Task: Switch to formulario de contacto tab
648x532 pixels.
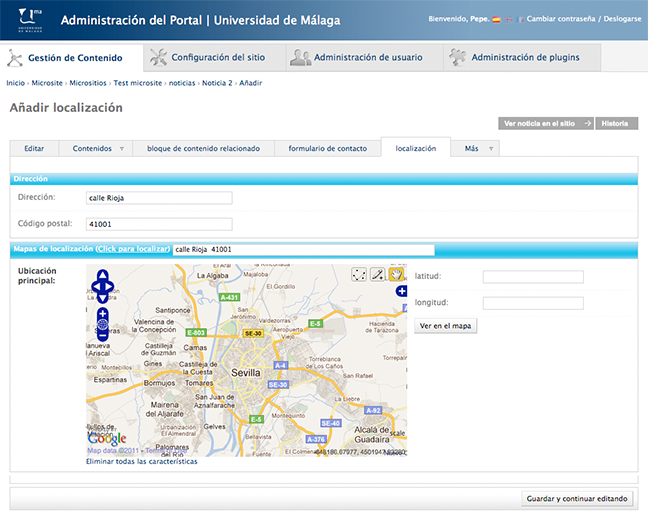Action: pyautogui.click(x=328, y=148)
